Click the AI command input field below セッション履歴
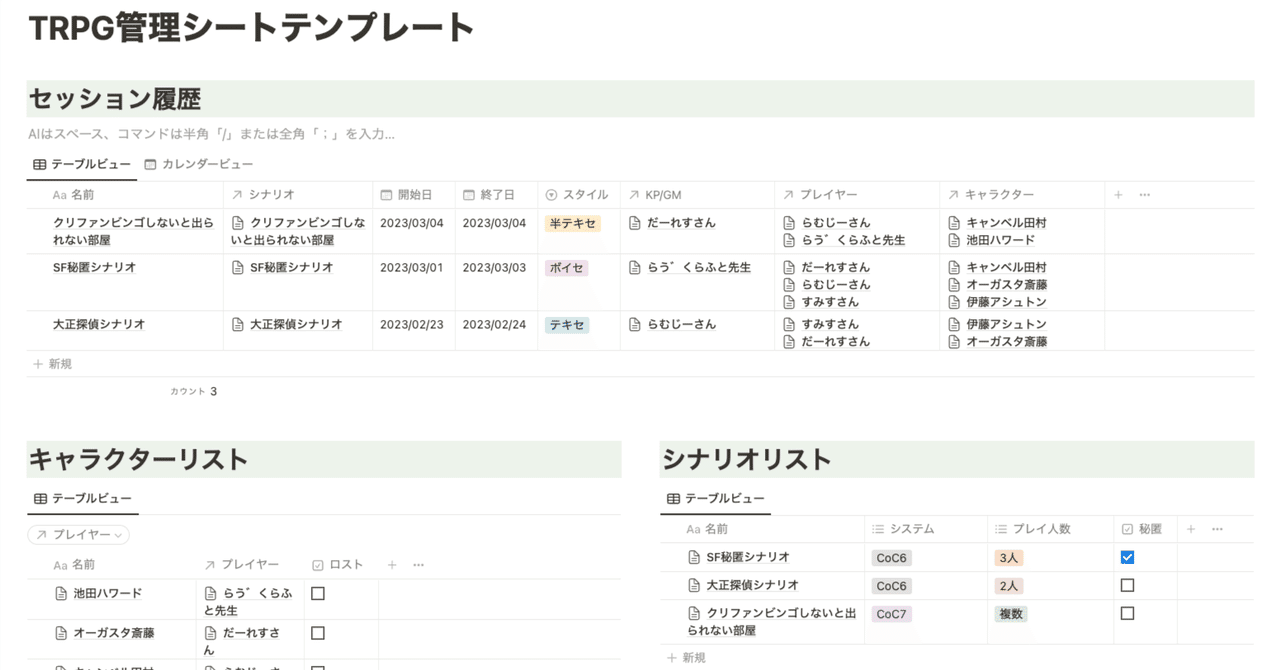Image resolution: width=1280 pixels, height=670 pixels. tap(200, 133)
